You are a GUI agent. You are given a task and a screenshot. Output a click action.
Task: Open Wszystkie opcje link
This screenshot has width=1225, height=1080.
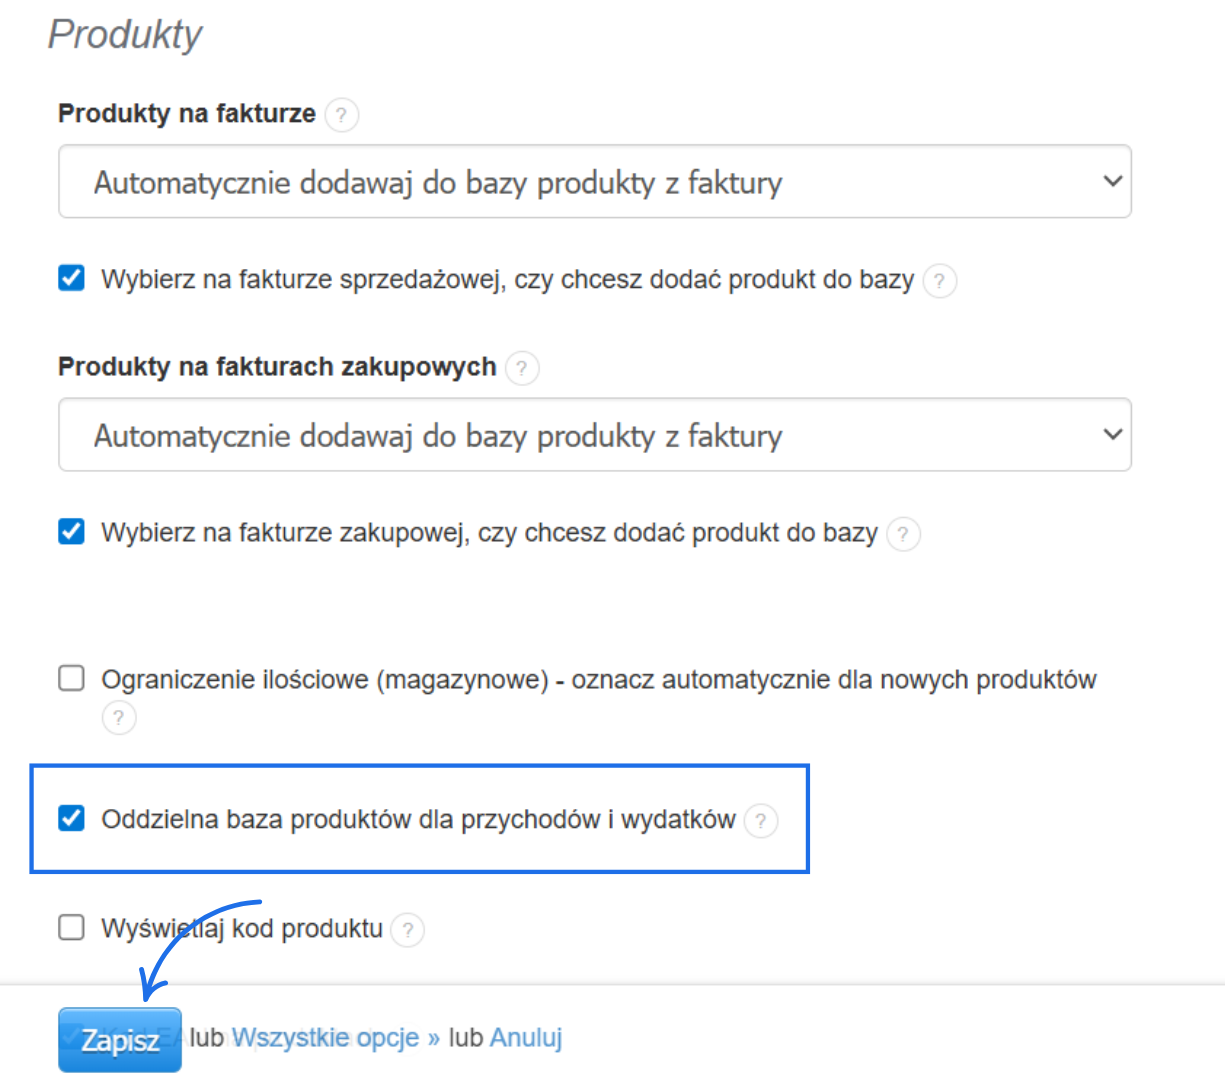326,1038
